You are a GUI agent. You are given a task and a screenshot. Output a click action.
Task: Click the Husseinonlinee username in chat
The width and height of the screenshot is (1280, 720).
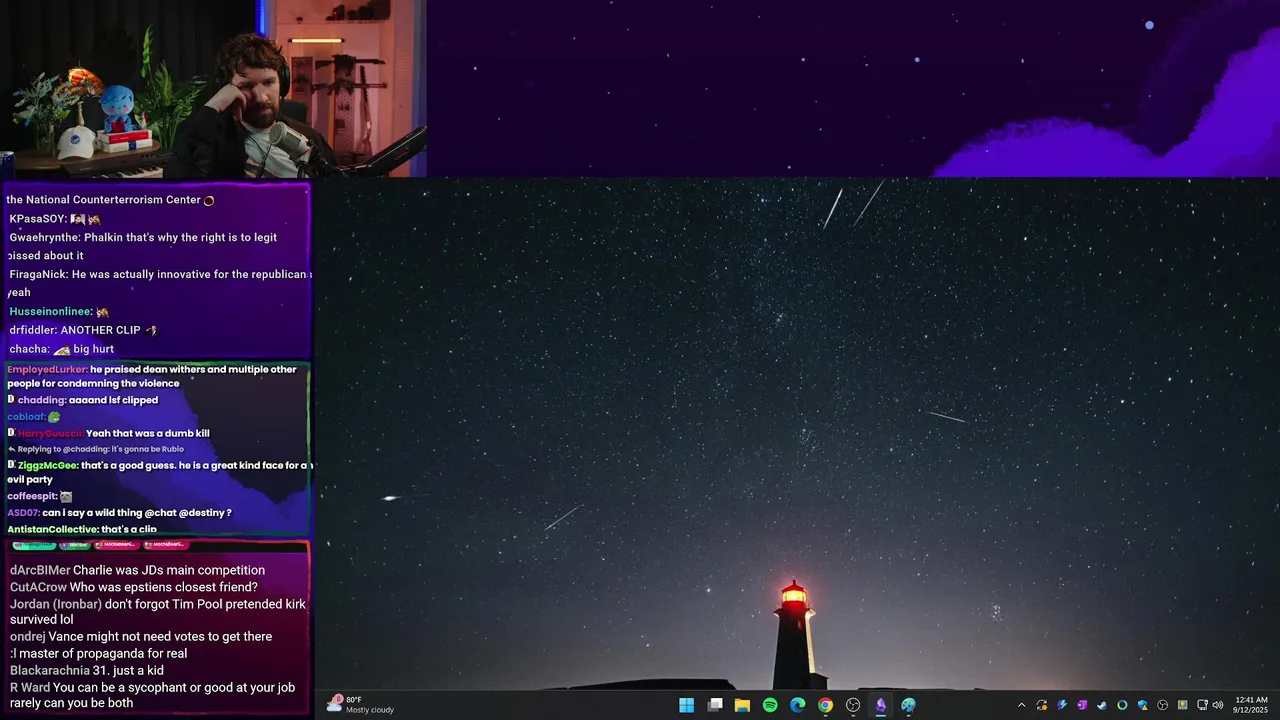[x=51, y=312]
